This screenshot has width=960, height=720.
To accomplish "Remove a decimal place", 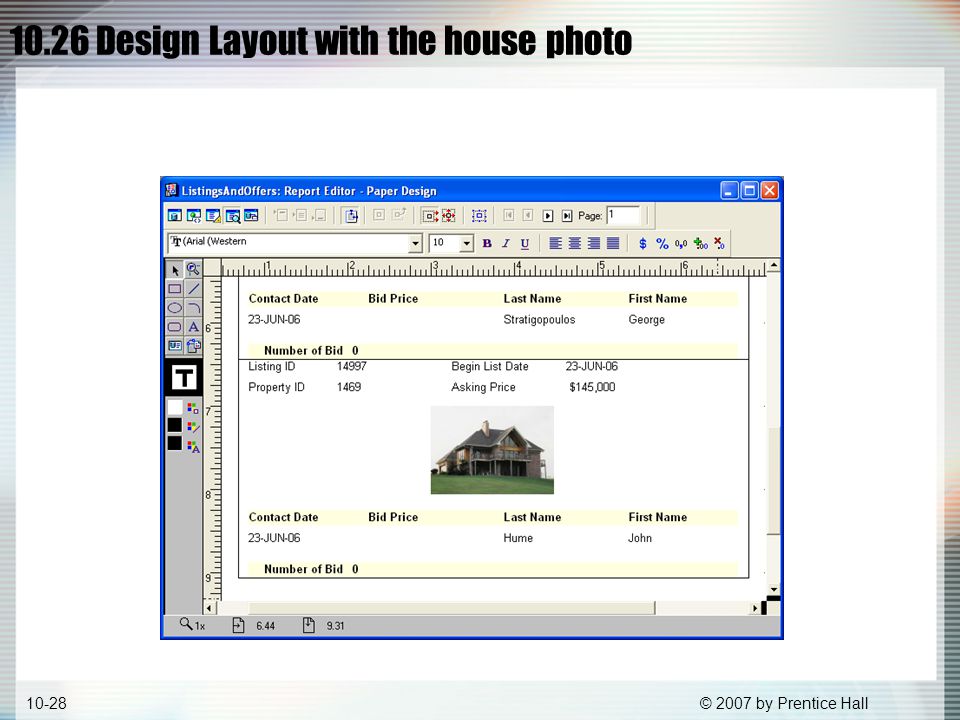I will click(719, 243).
